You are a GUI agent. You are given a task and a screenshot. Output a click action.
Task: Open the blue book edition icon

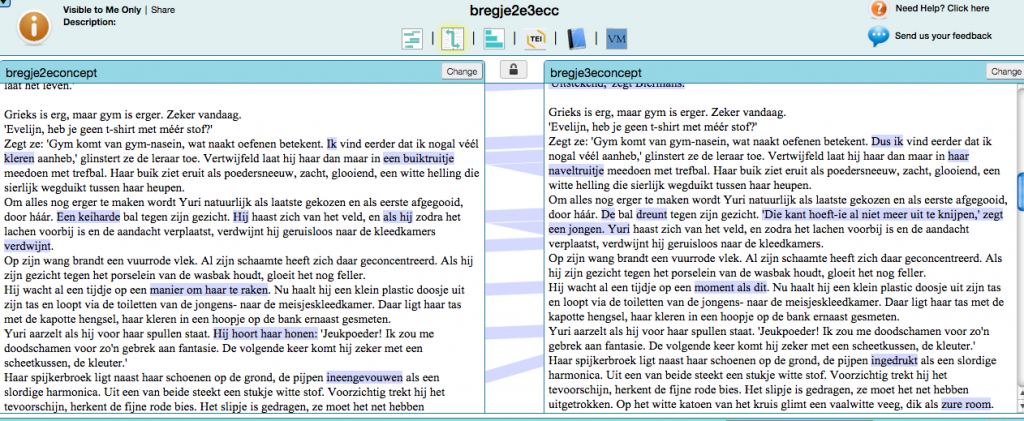click(x=576, y=40)
